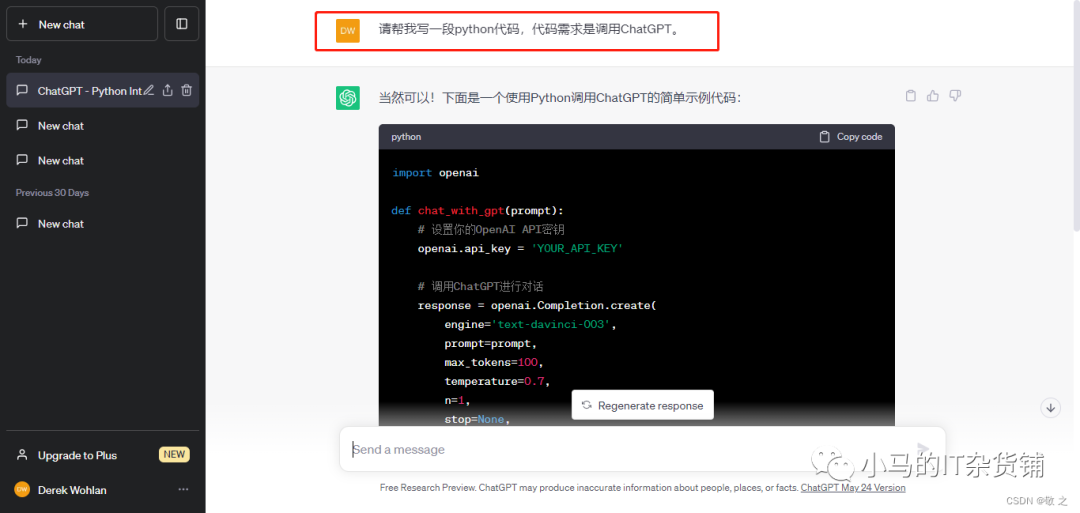Open the New chat under Previous 30 Days
1080x513 pixels.
[x=61, y=224]
